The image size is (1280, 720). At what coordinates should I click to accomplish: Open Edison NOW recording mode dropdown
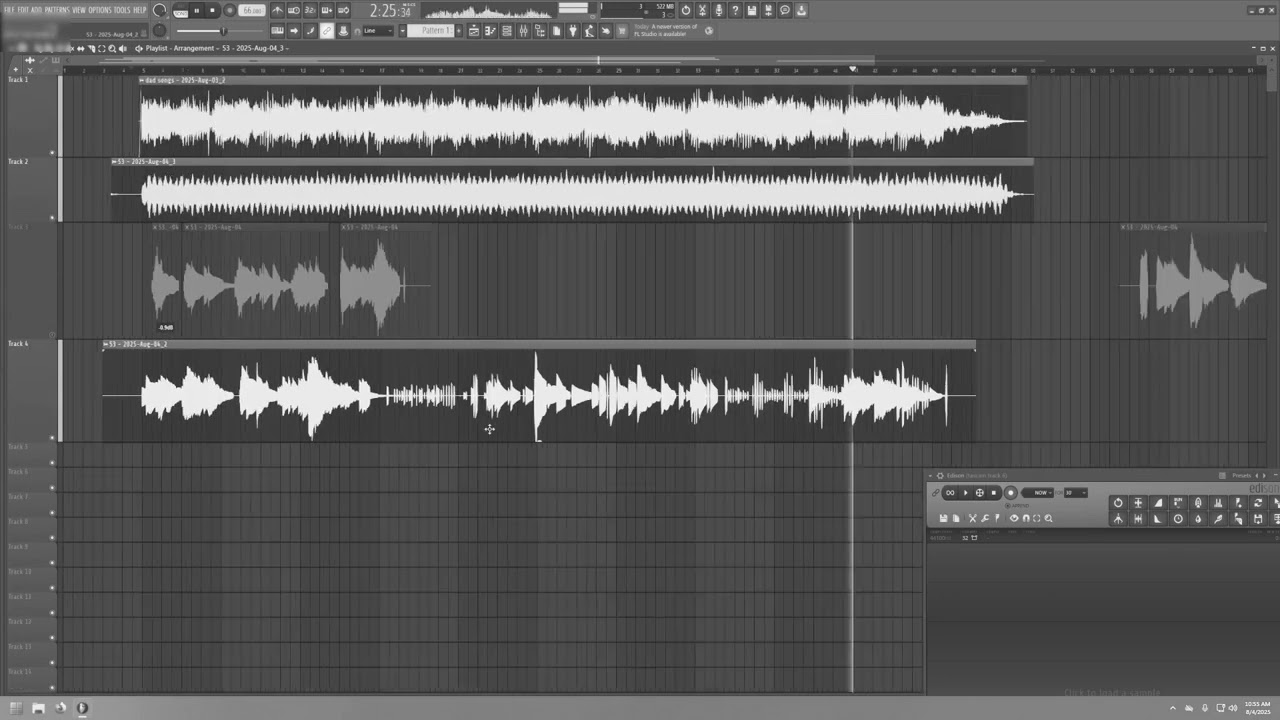coord(1039,493)
